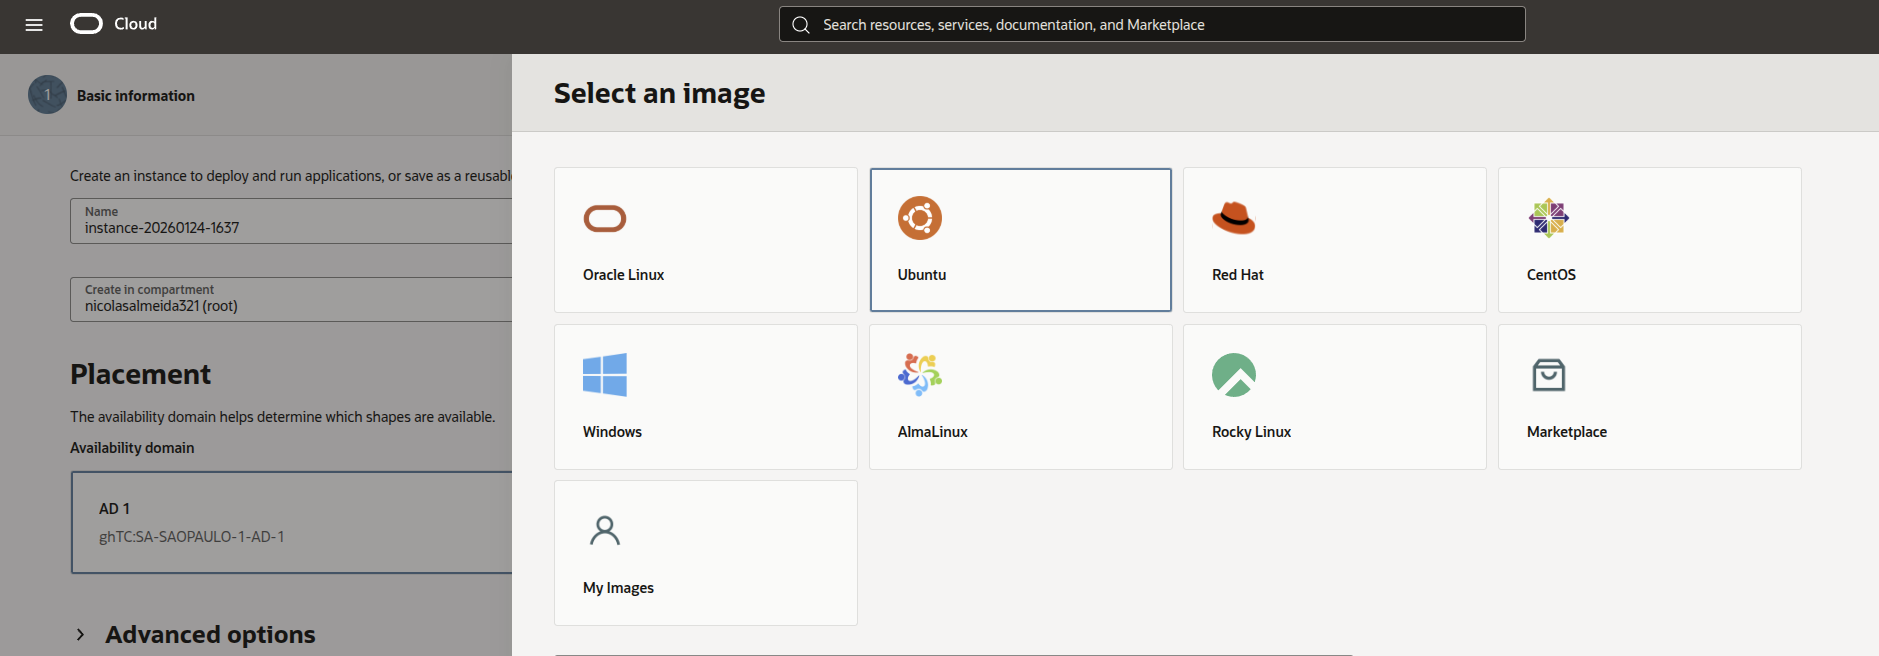Click the My Images person icon
1879x656 pixels.
[605, 531]
